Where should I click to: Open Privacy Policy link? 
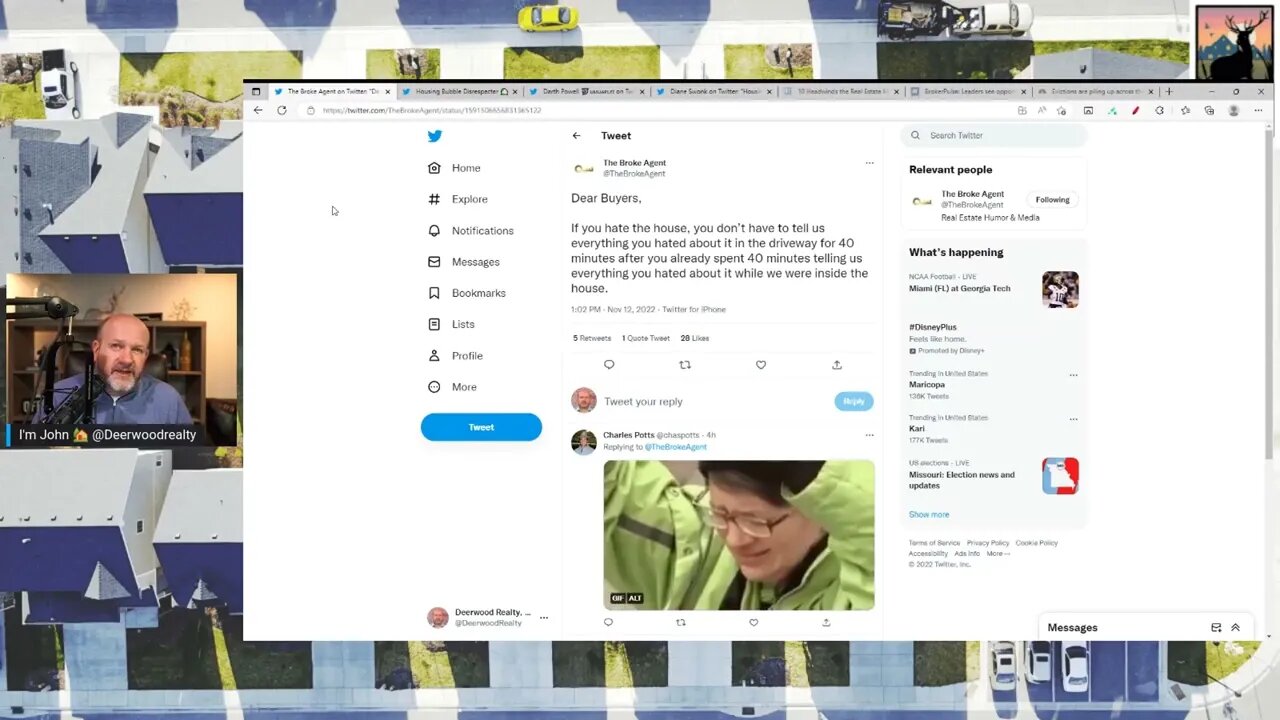988,543
